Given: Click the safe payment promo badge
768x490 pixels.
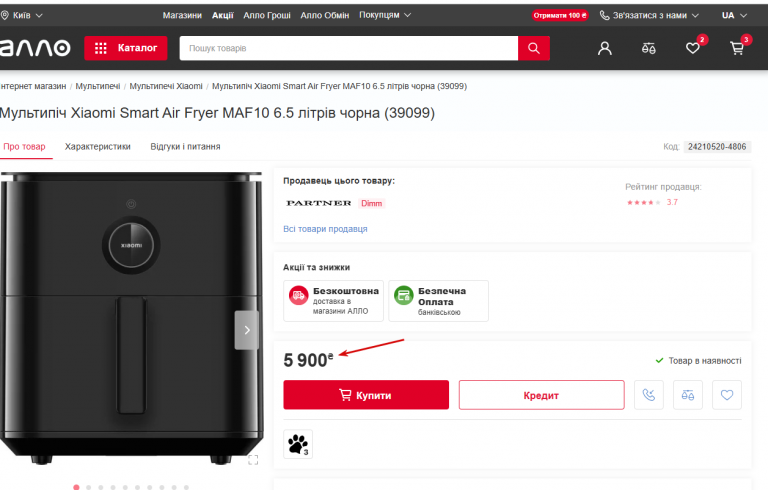Looking at the screenshot, I should 438,301.
